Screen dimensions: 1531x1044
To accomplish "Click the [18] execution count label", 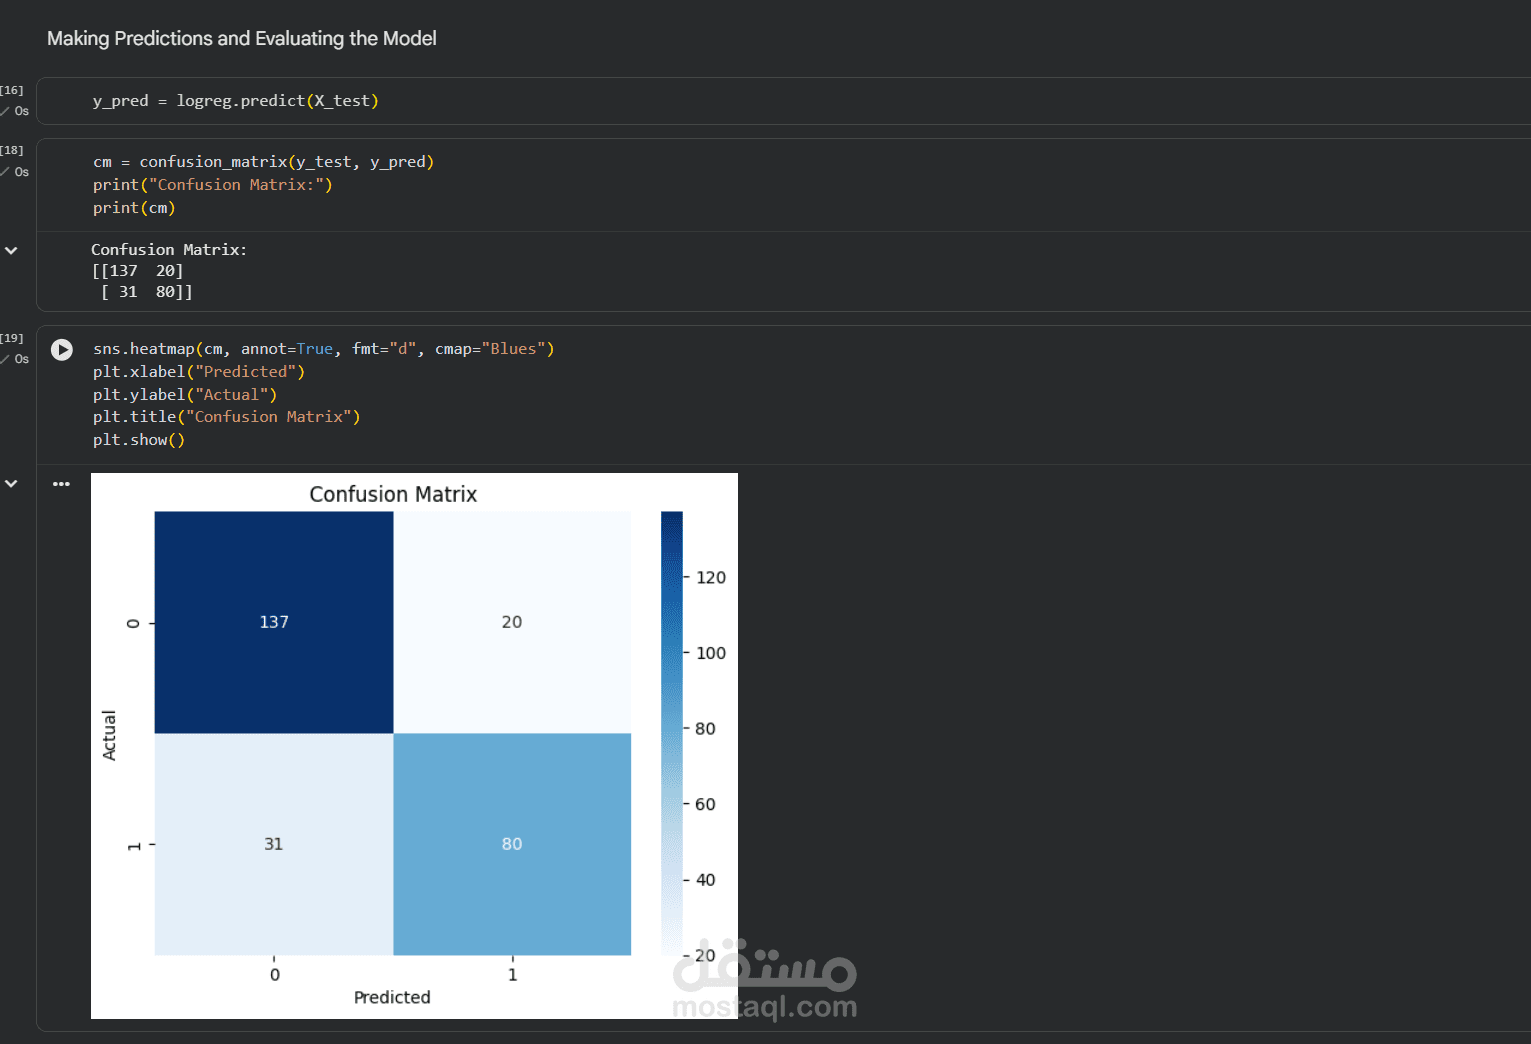I will pyautogui.click(x=11, y=150).
